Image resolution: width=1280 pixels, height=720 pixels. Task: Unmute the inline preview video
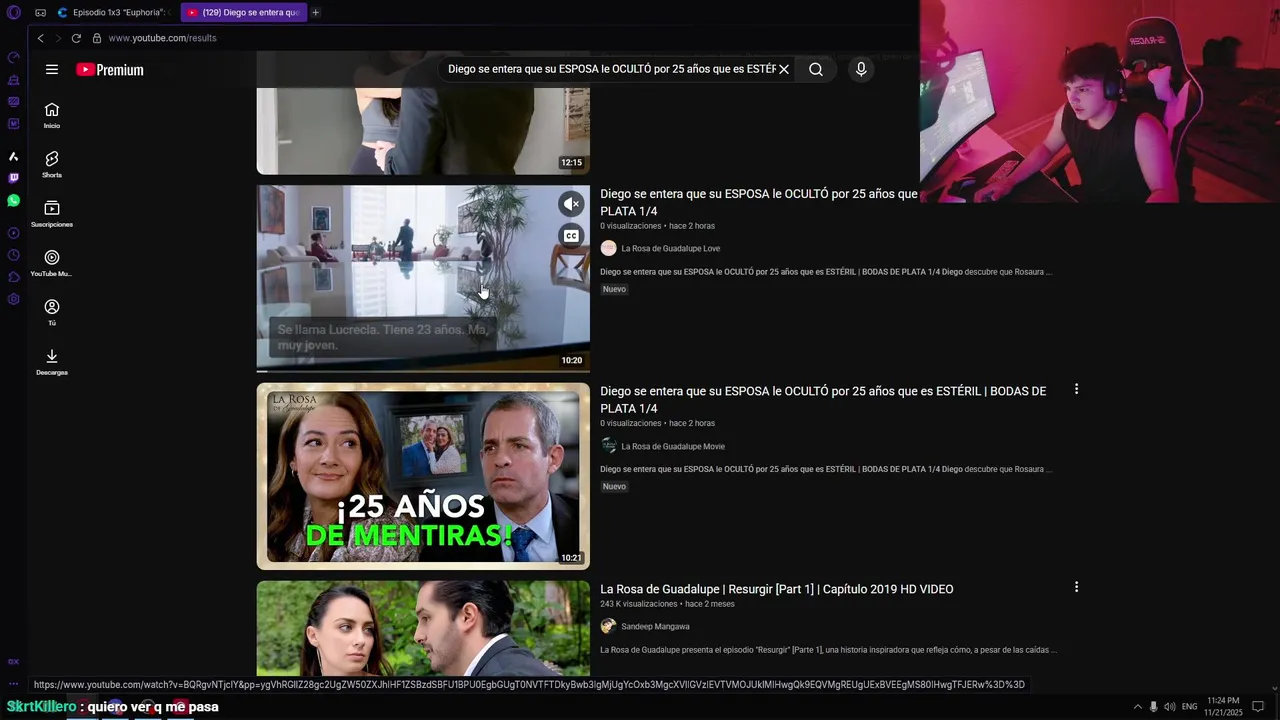click(571, 204)
